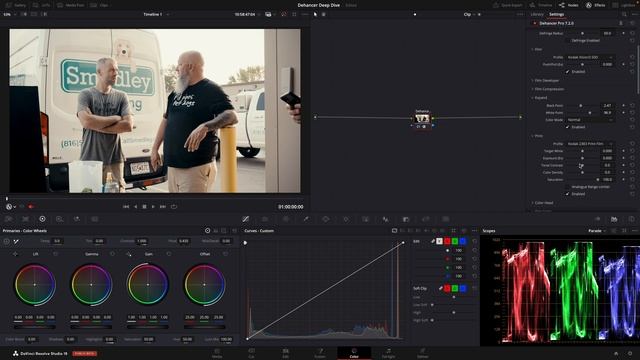Open the Color Mode Normal dropdown

click(590, 120)
